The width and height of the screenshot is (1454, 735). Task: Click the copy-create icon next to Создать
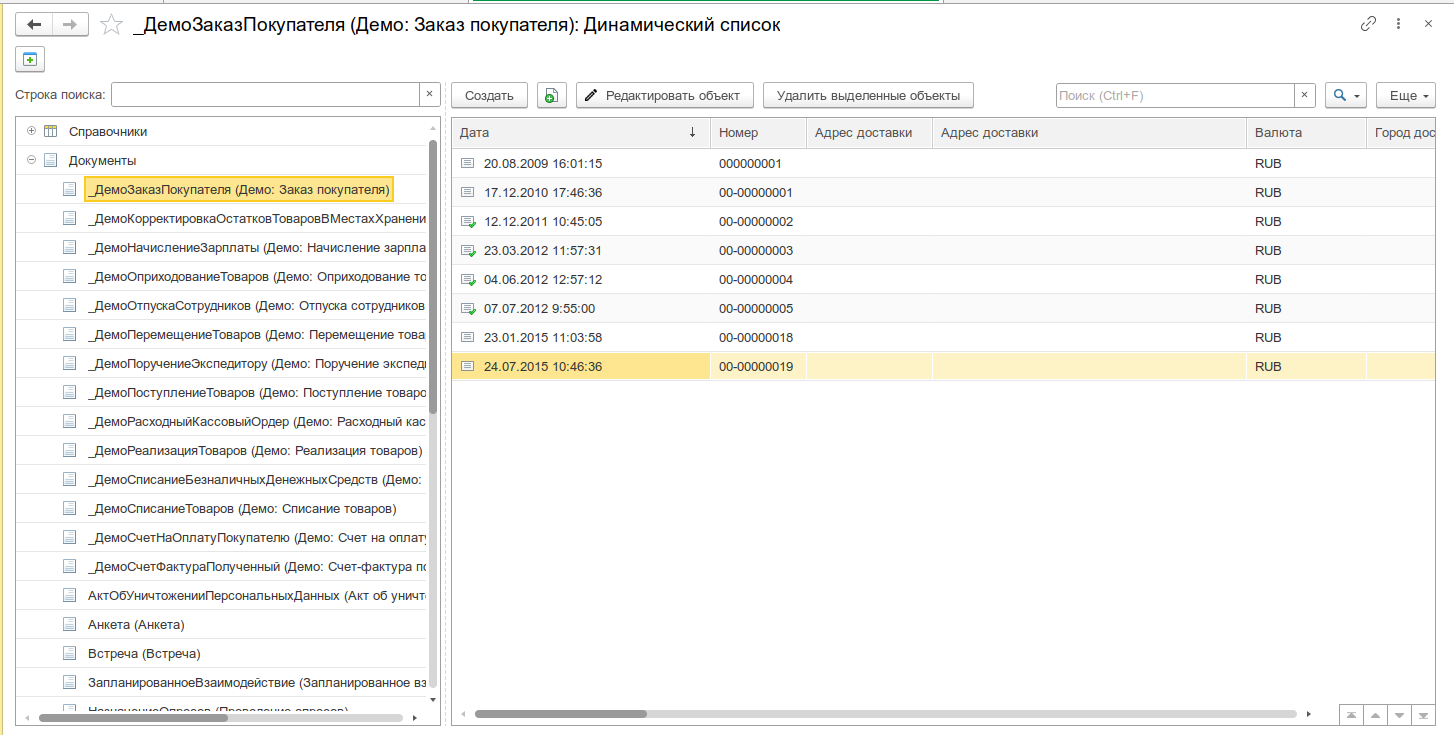pyautogui.click(x=551, y=95)
